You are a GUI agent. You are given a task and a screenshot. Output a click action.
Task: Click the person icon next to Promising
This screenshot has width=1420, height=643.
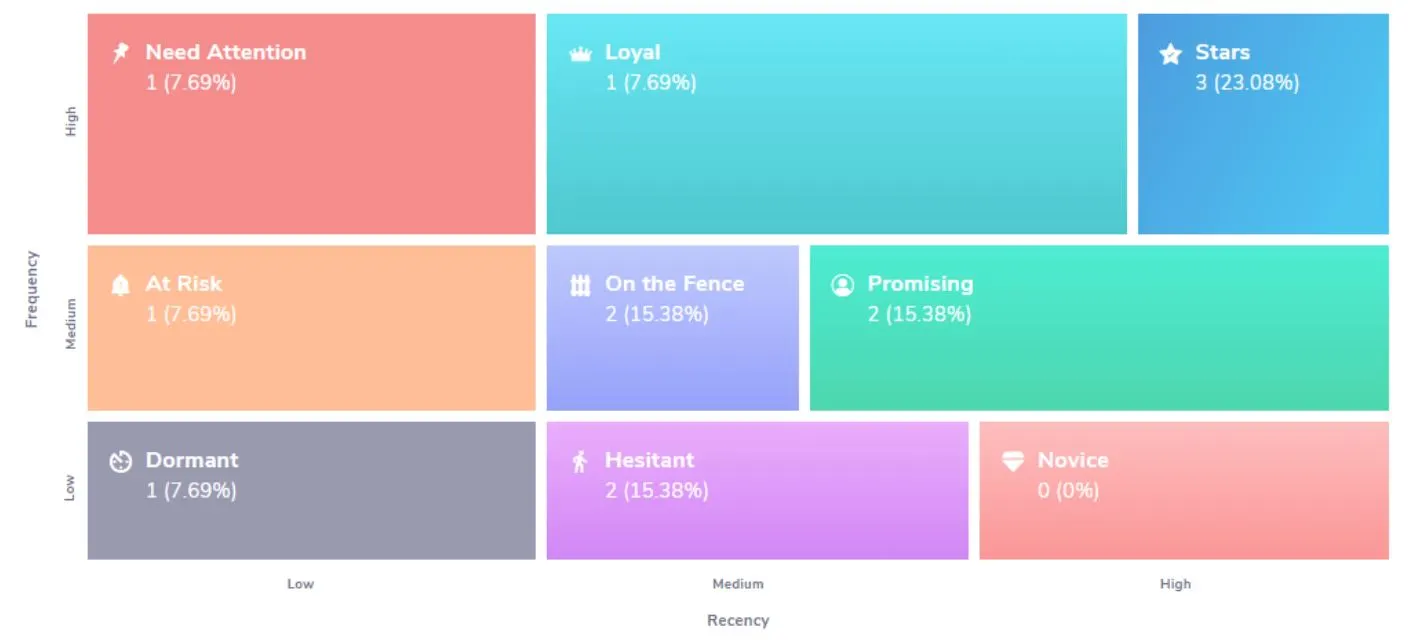coord(843,285)
